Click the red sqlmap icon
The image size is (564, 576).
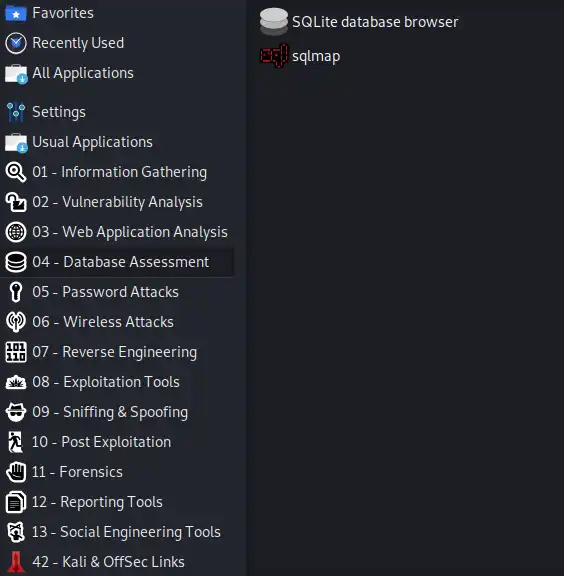pyautogui.click(x=274, y=56)
